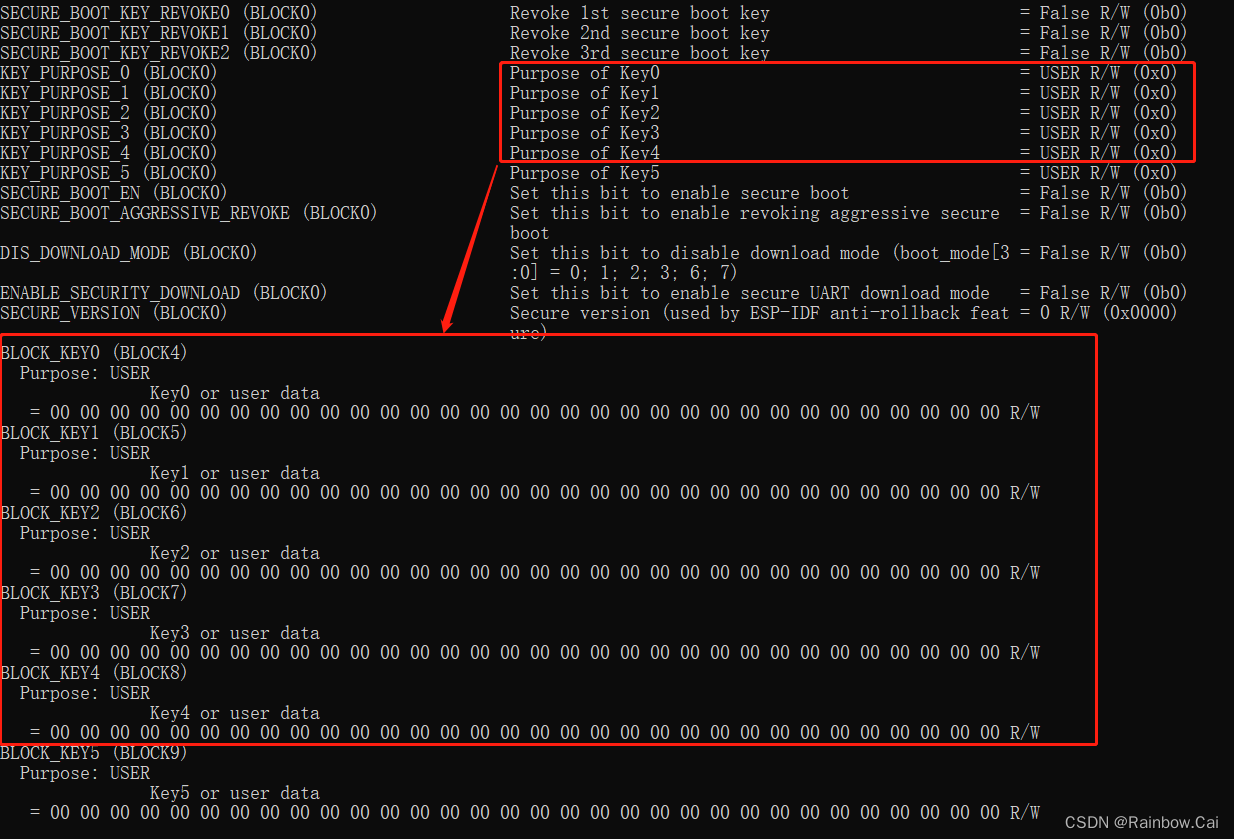
Task: Click BLOCK_KEY1 (BLOCK5) heading
Action: tap(94, 433)
